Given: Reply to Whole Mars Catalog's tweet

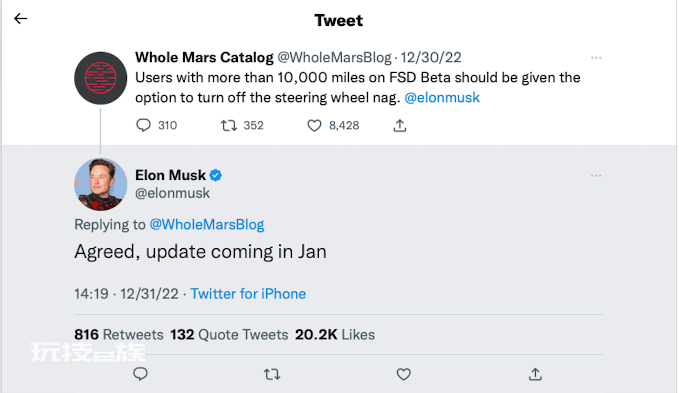Looking at the screenshot, I should [x=143, y=126].
